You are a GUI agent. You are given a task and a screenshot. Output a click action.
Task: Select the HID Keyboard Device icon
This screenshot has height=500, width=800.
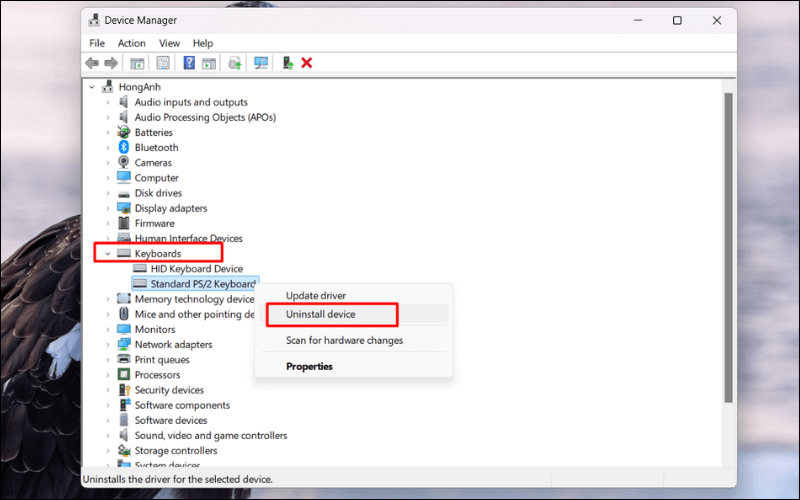coord(140,268)
